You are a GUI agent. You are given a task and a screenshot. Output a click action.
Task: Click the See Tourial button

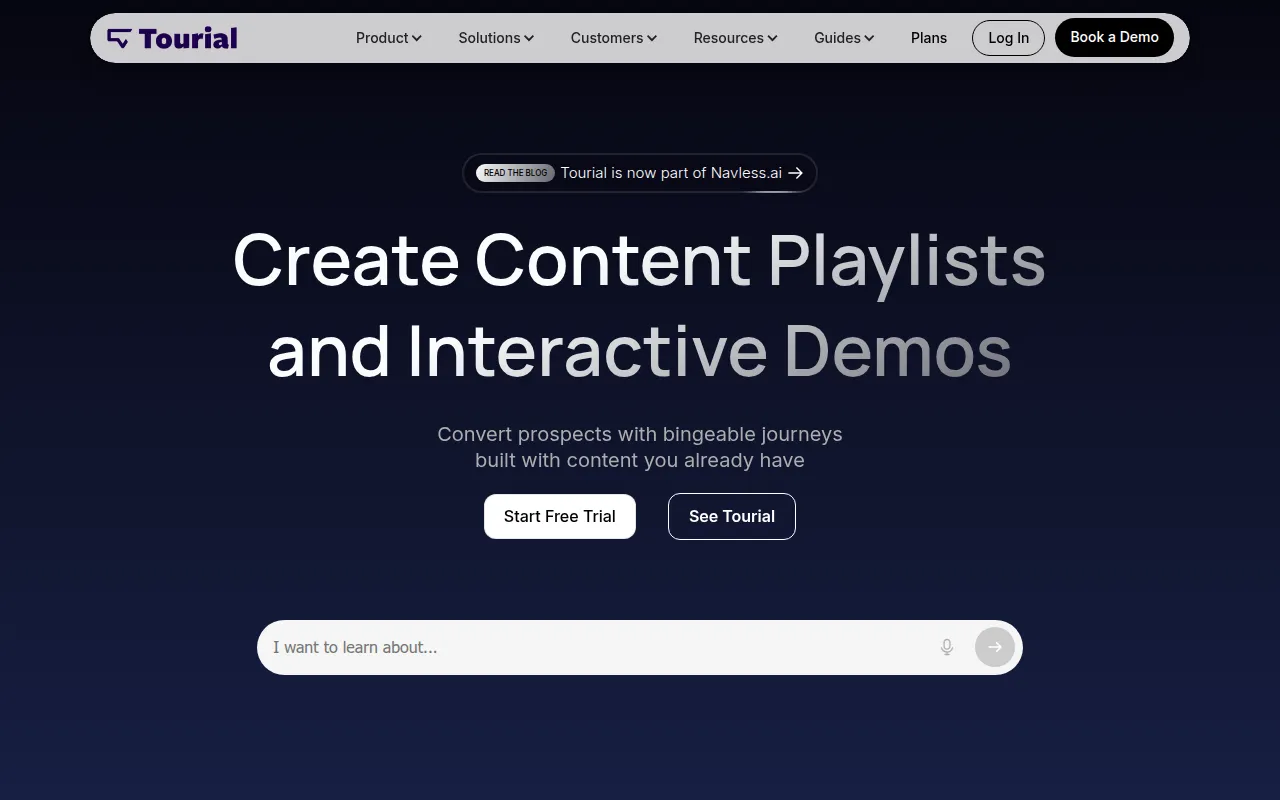coord(732,516)
